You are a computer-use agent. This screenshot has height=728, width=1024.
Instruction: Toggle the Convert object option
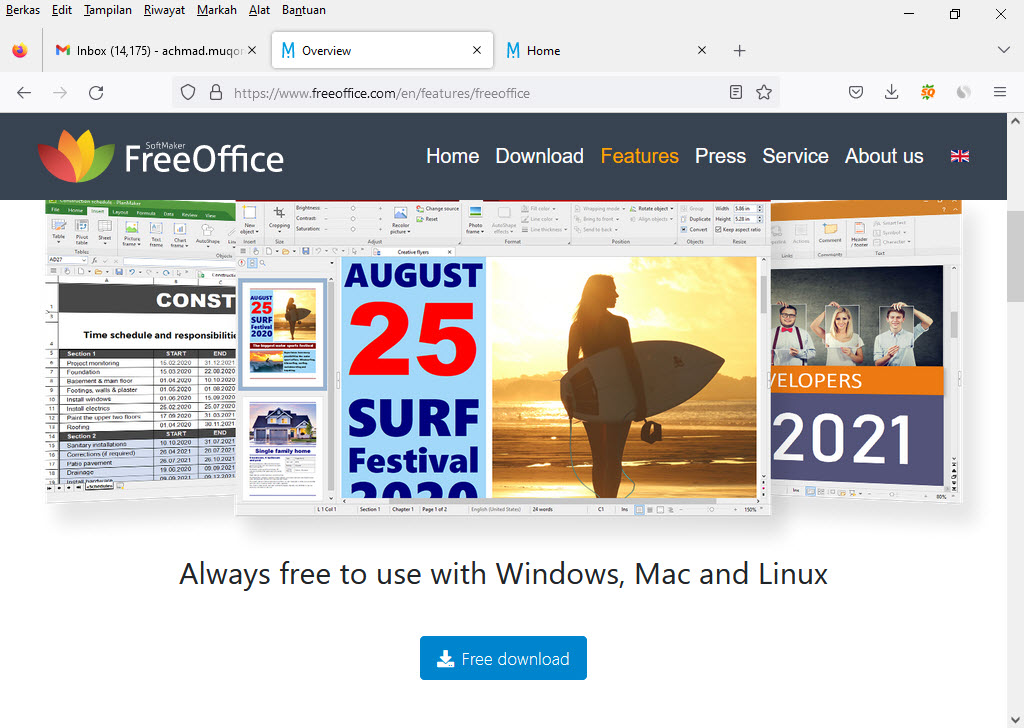pyautogui.click(x=695, y=229)
